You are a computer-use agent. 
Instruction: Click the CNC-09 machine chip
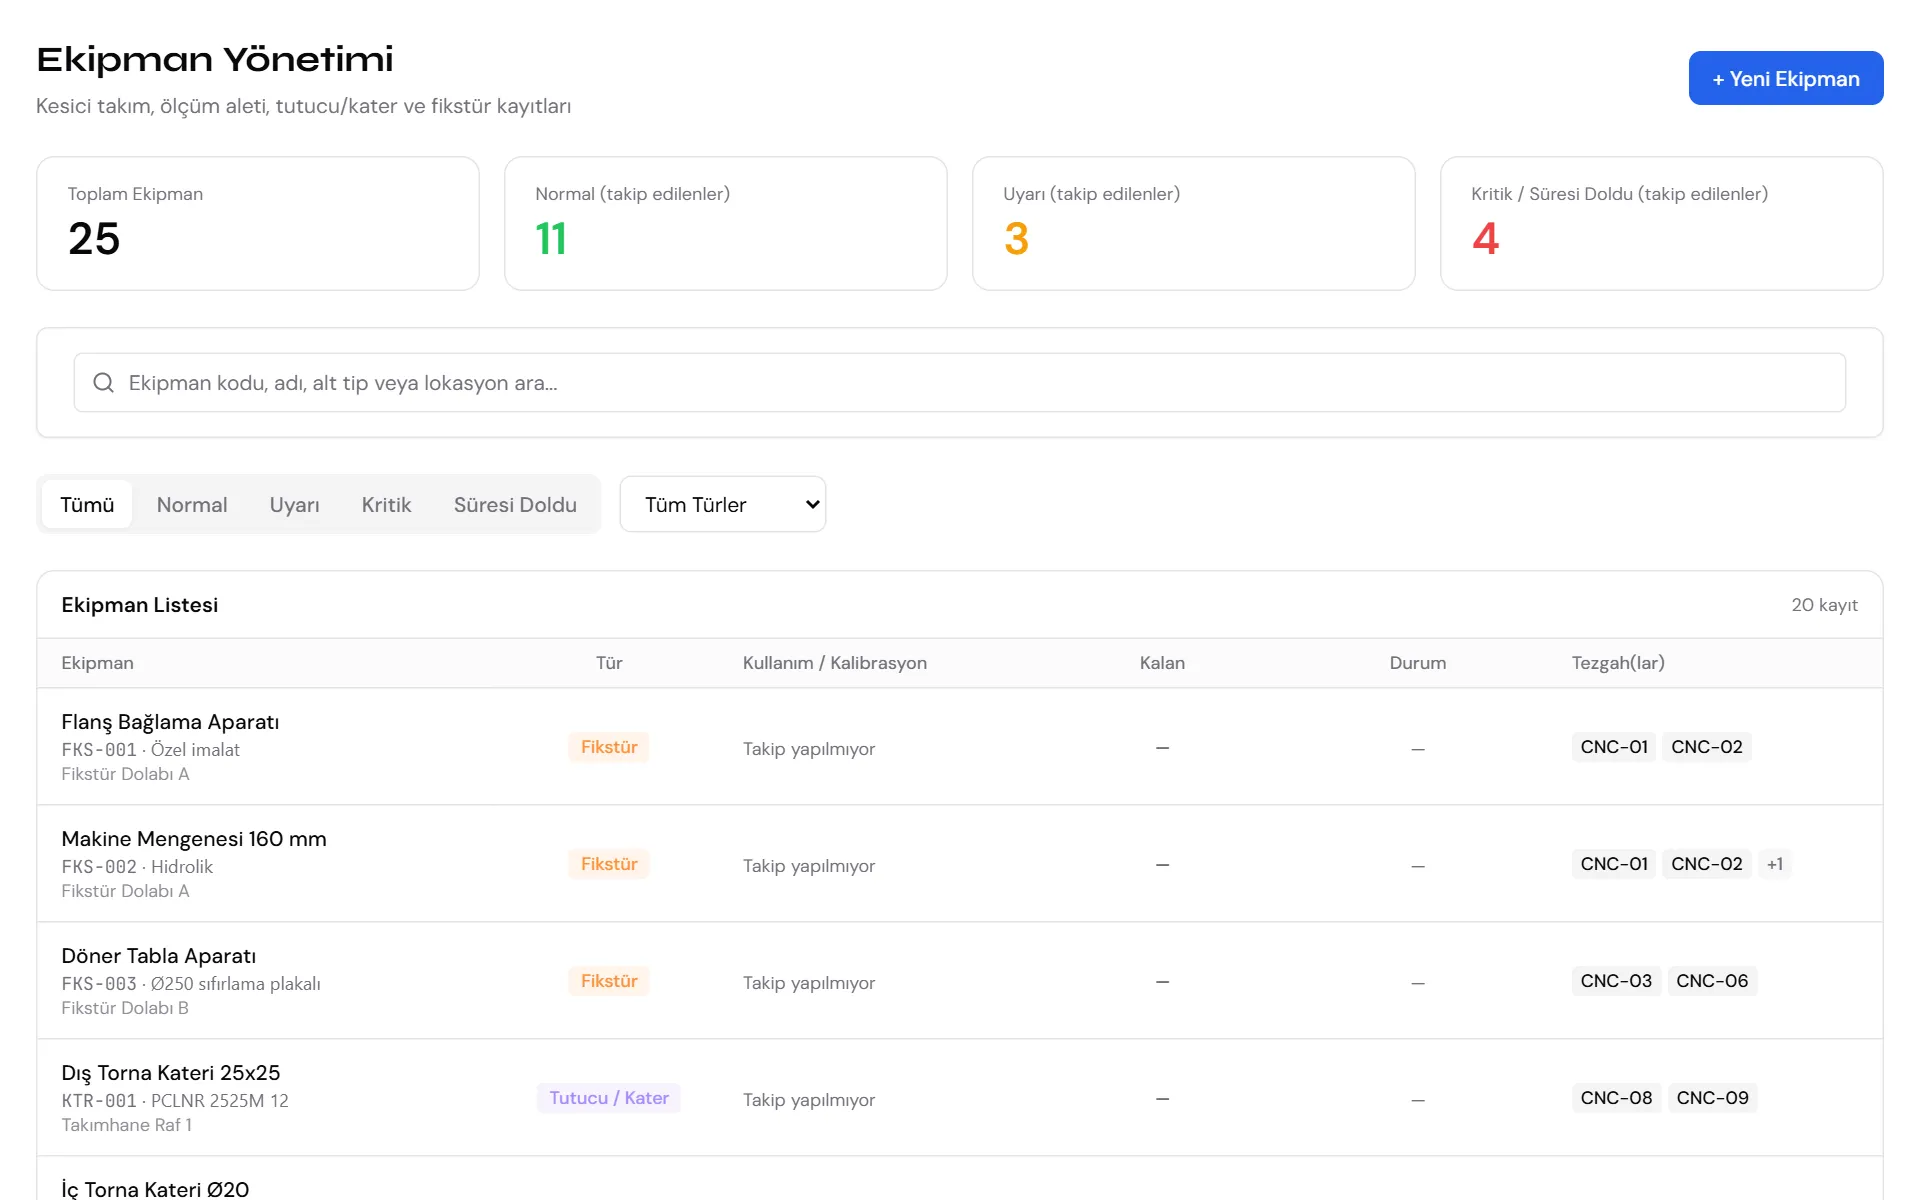[1712, 1098]
